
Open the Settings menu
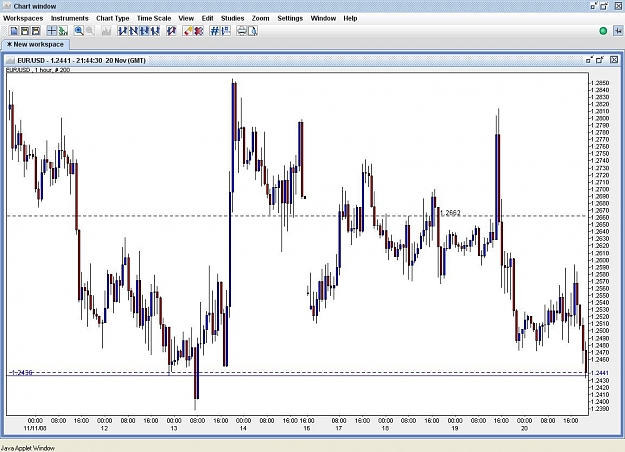pyautogui.click(x=290, y=18)
